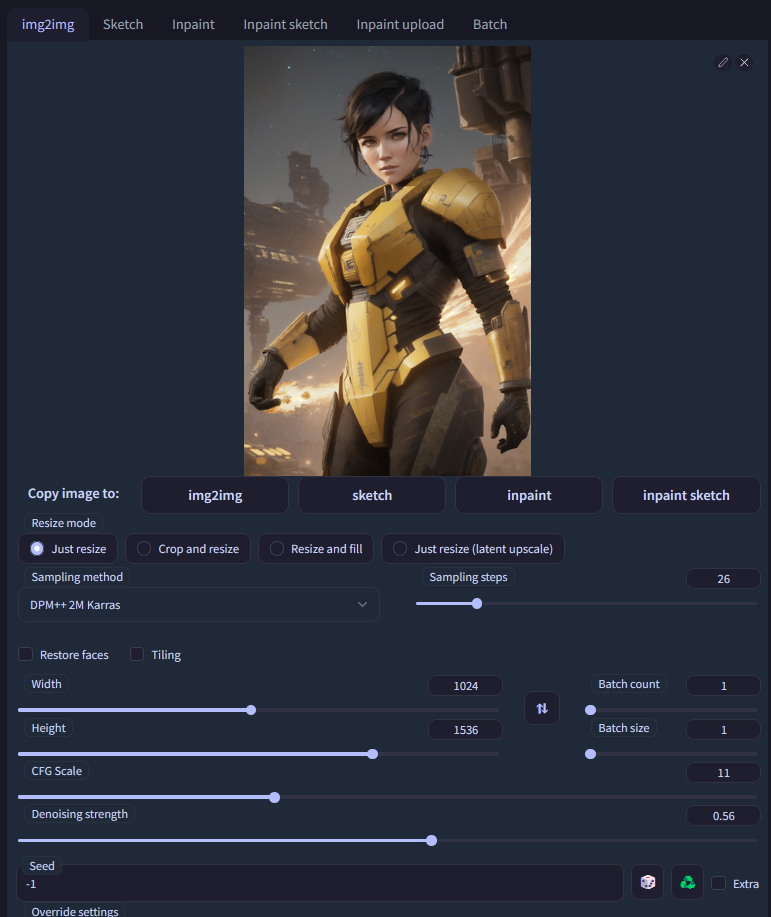
Task: Click the Denoising strength slider handle
Action: (x=432, y=840)
